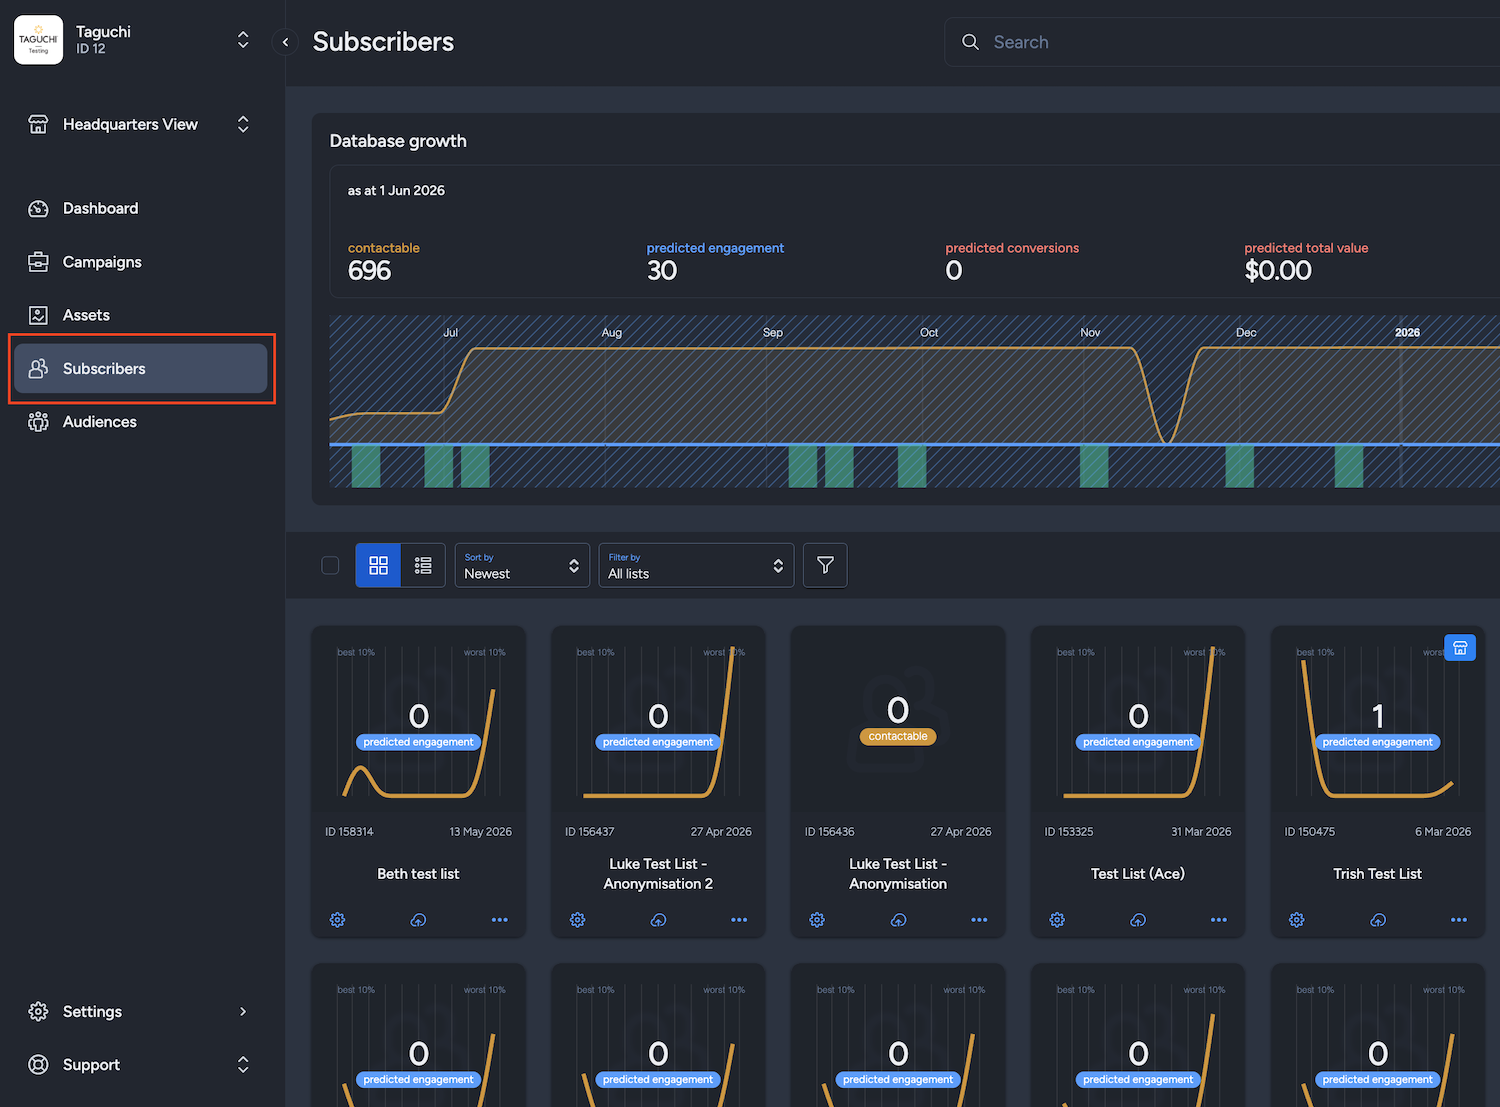1500x1107 pixels.
Task: Click the Nov marker on growth chart
Action: pyautogui.click(x=1090, y=333)
